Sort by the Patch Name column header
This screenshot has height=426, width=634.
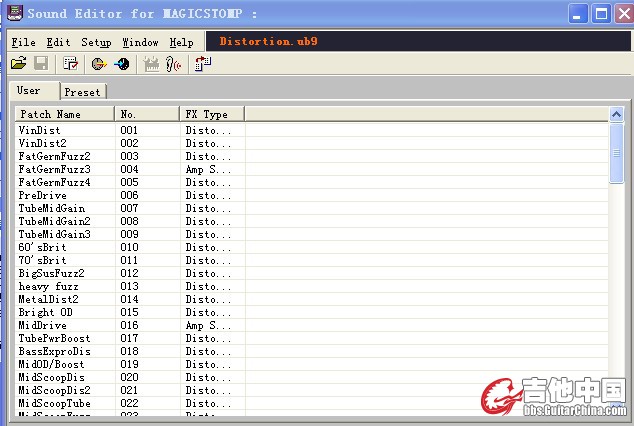tap(65, 114)
